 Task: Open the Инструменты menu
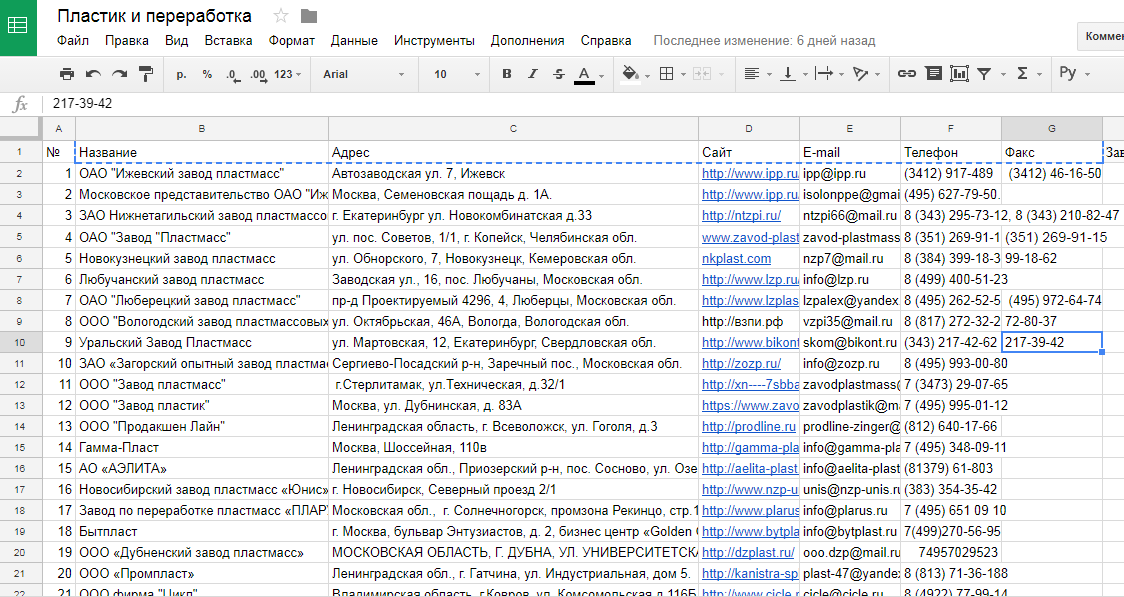(x=434, y=41)
